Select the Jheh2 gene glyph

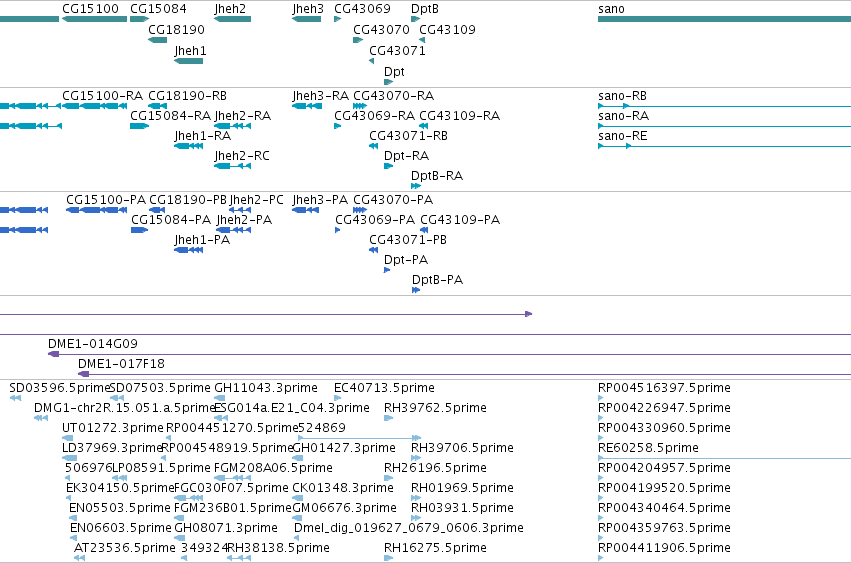pos(232,19)
